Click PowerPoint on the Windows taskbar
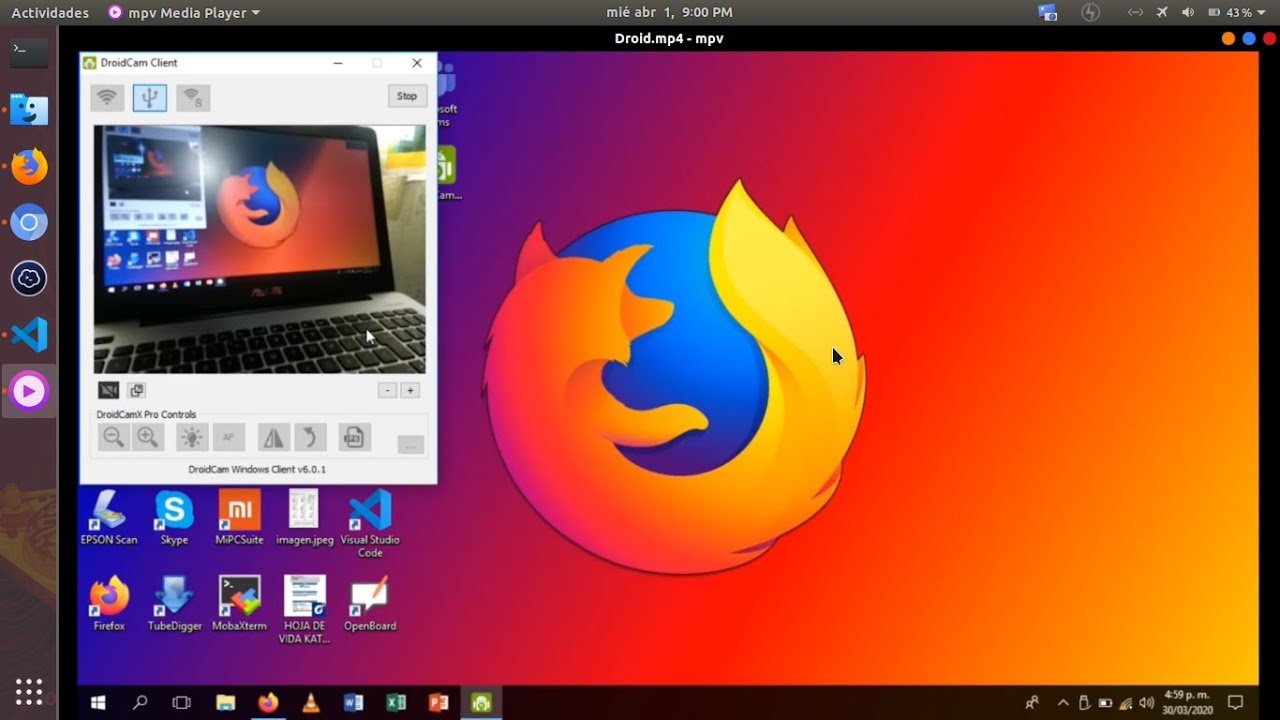Screen dimensions: 1280x720 [x=438, y=703]
